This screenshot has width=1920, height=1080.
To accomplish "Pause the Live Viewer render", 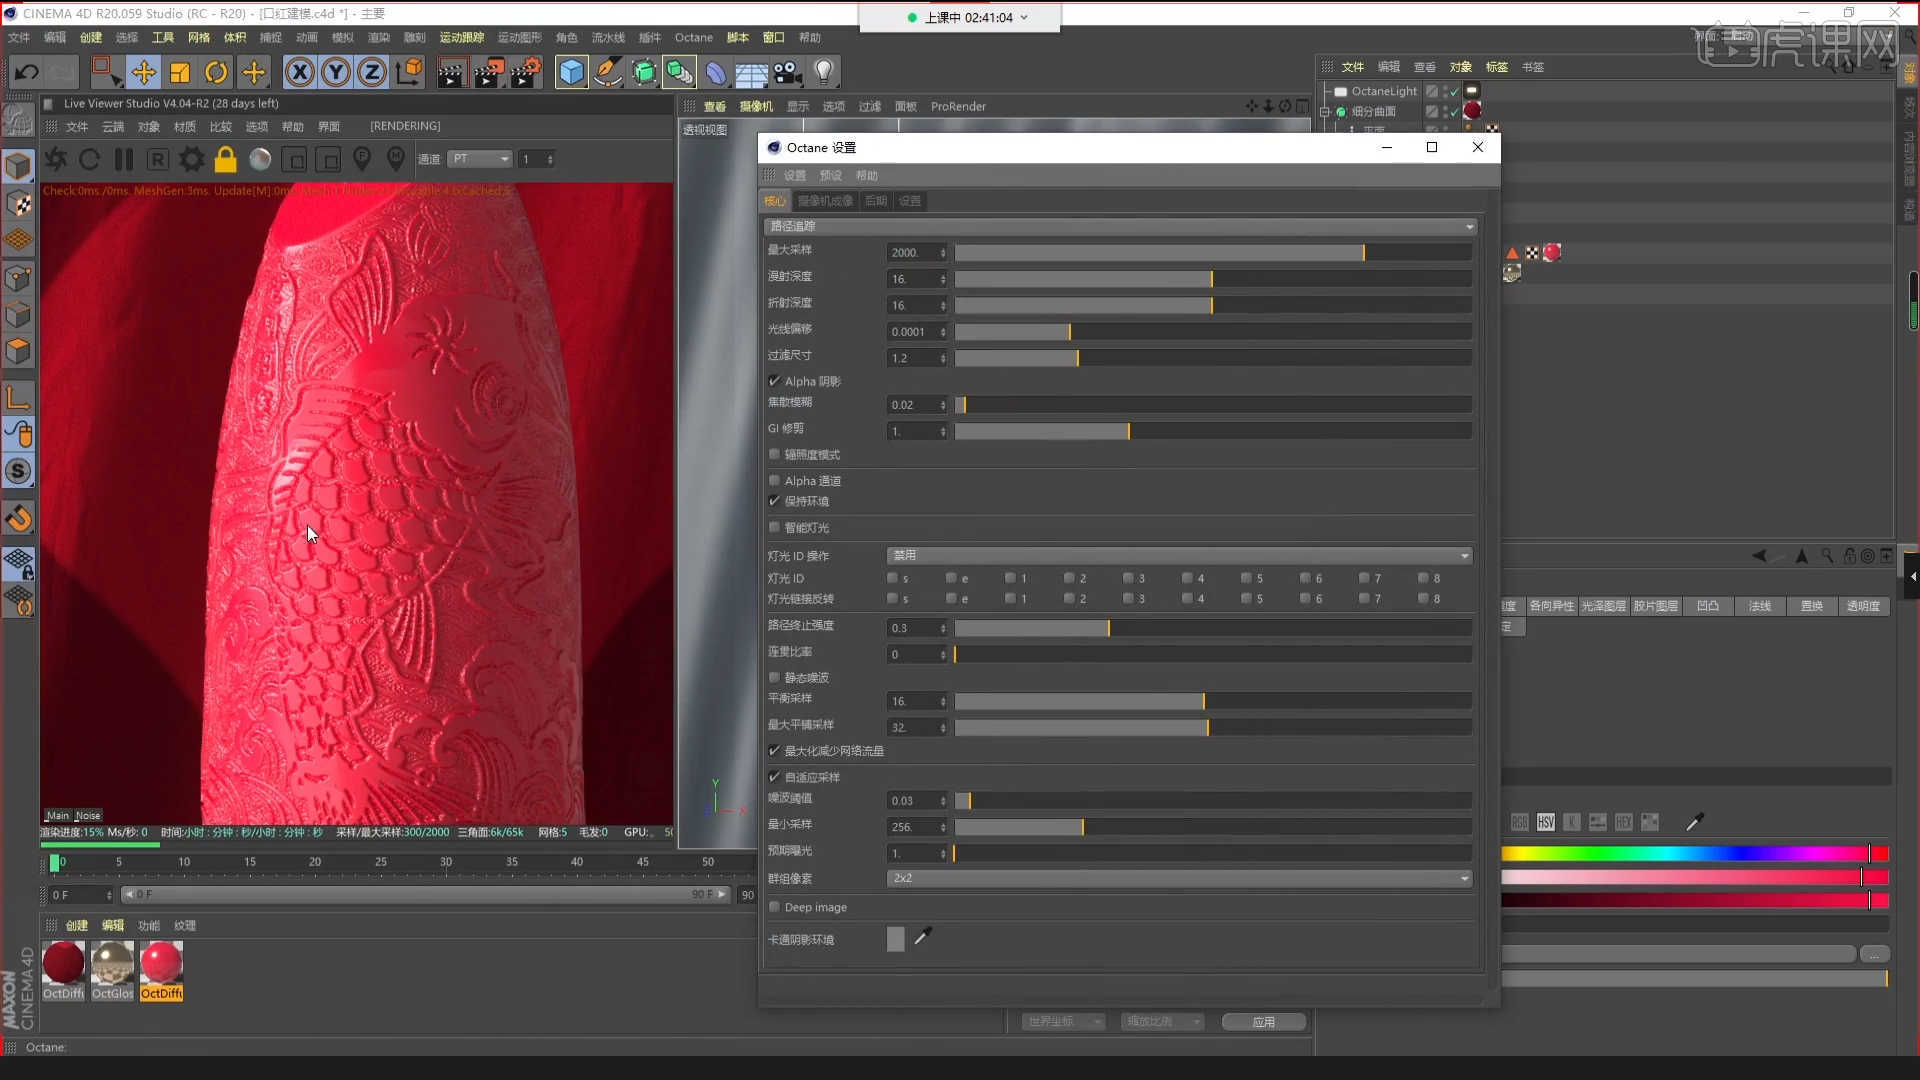I will [124, 159].
